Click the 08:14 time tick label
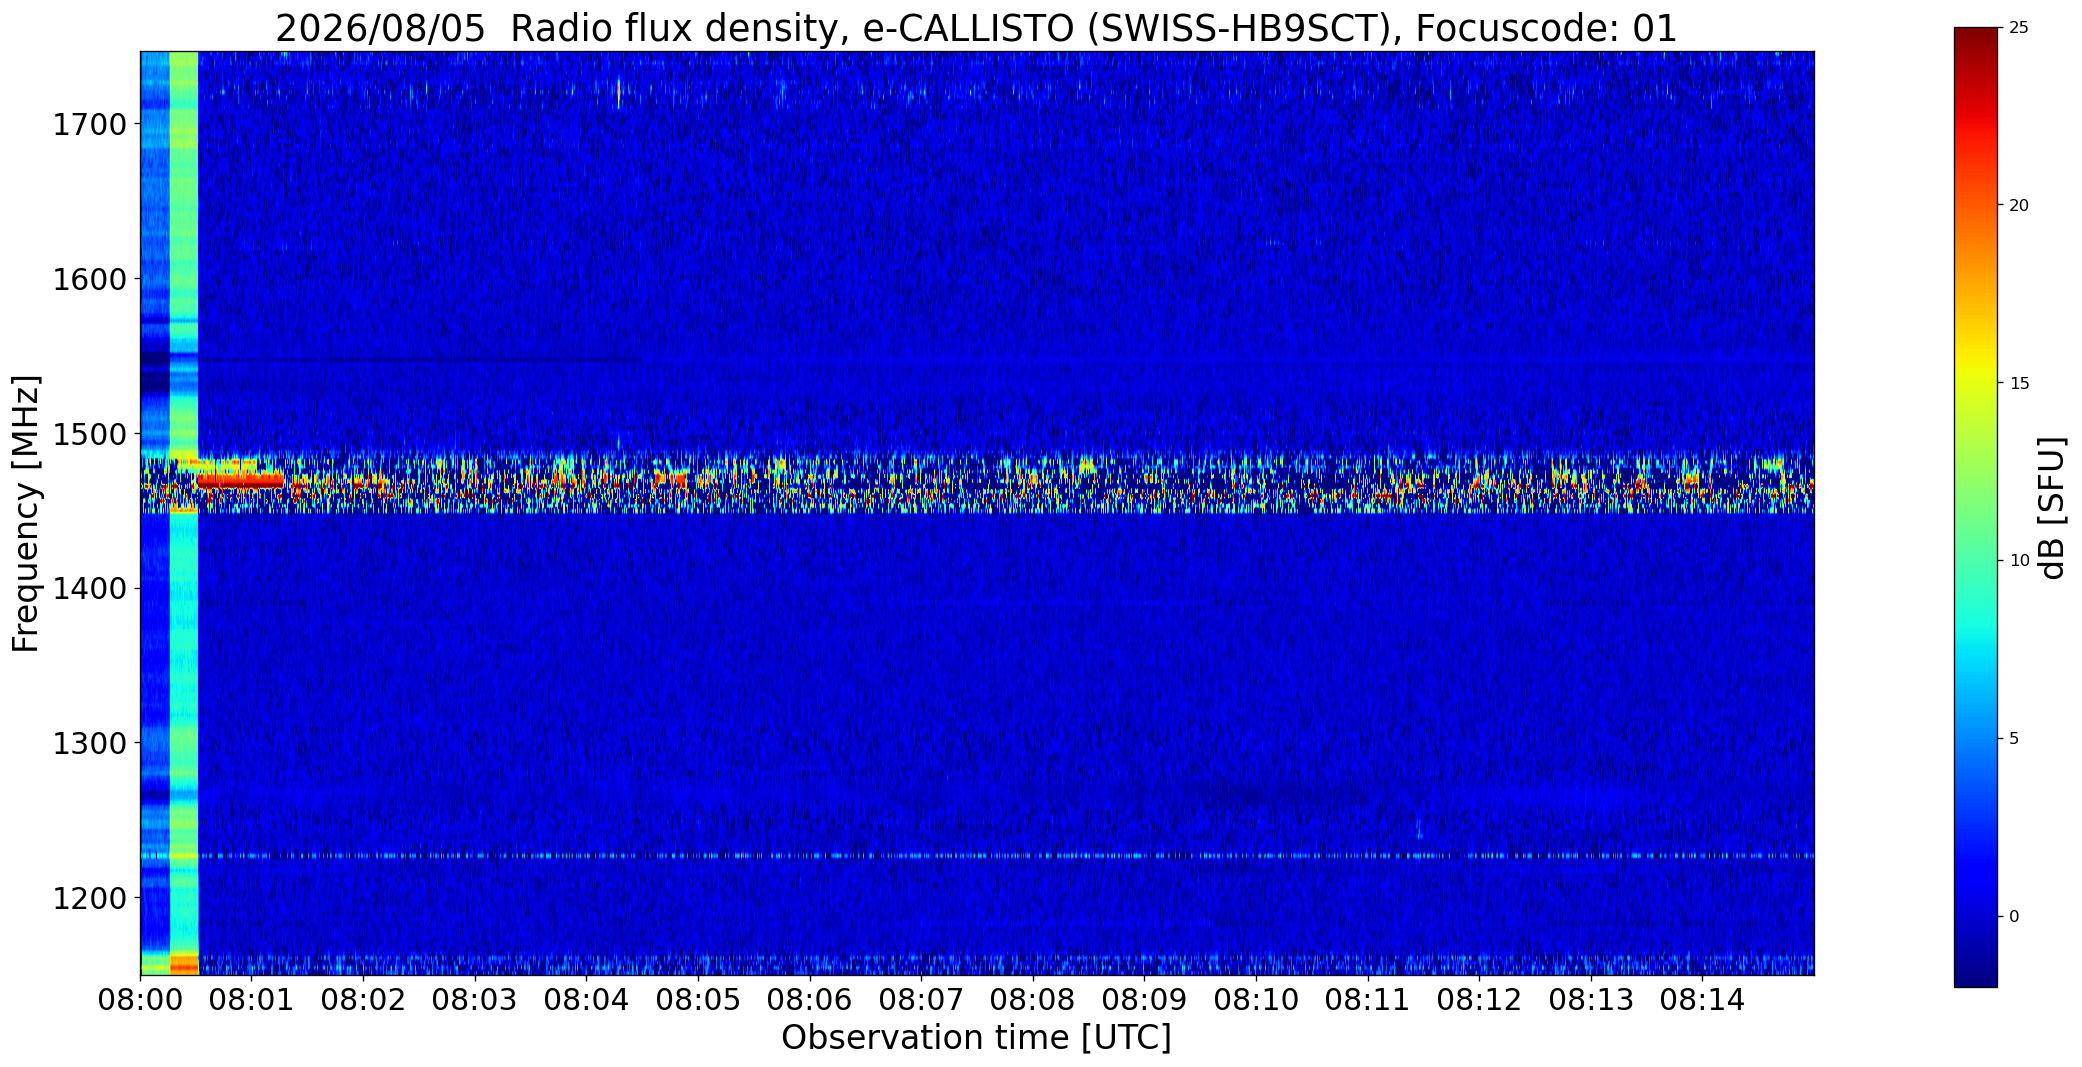Image resolution: width=2082 pixels, height=1067 pixels. [1702, 1000]
